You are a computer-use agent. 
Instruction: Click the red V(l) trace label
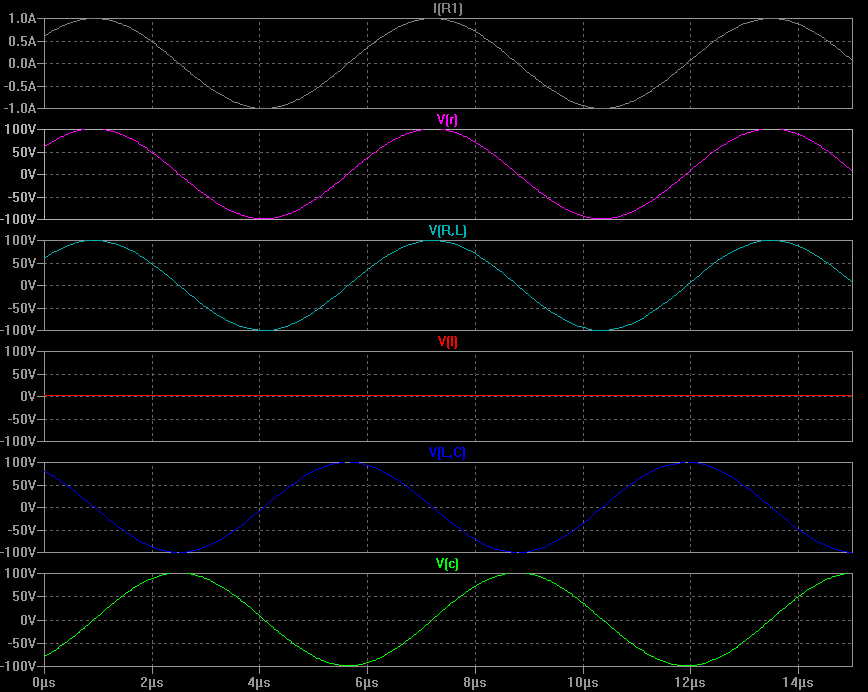[x=447, y=342]
